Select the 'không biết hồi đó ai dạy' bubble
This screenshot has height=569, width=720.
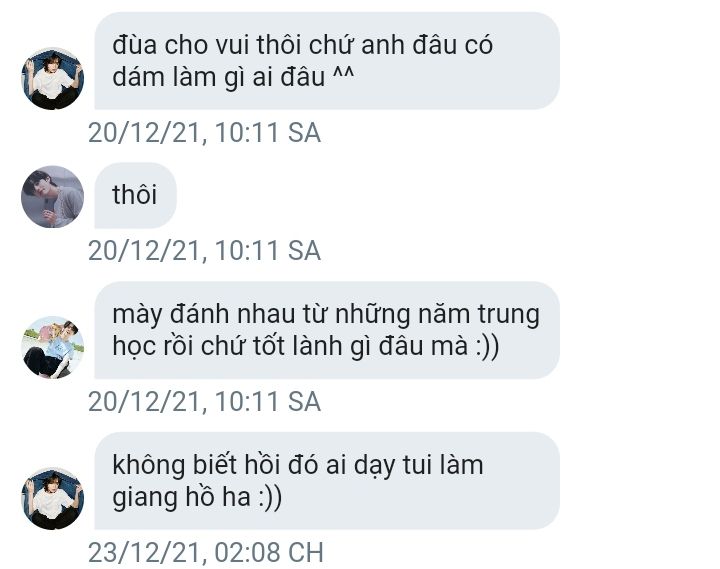point(327,481)
